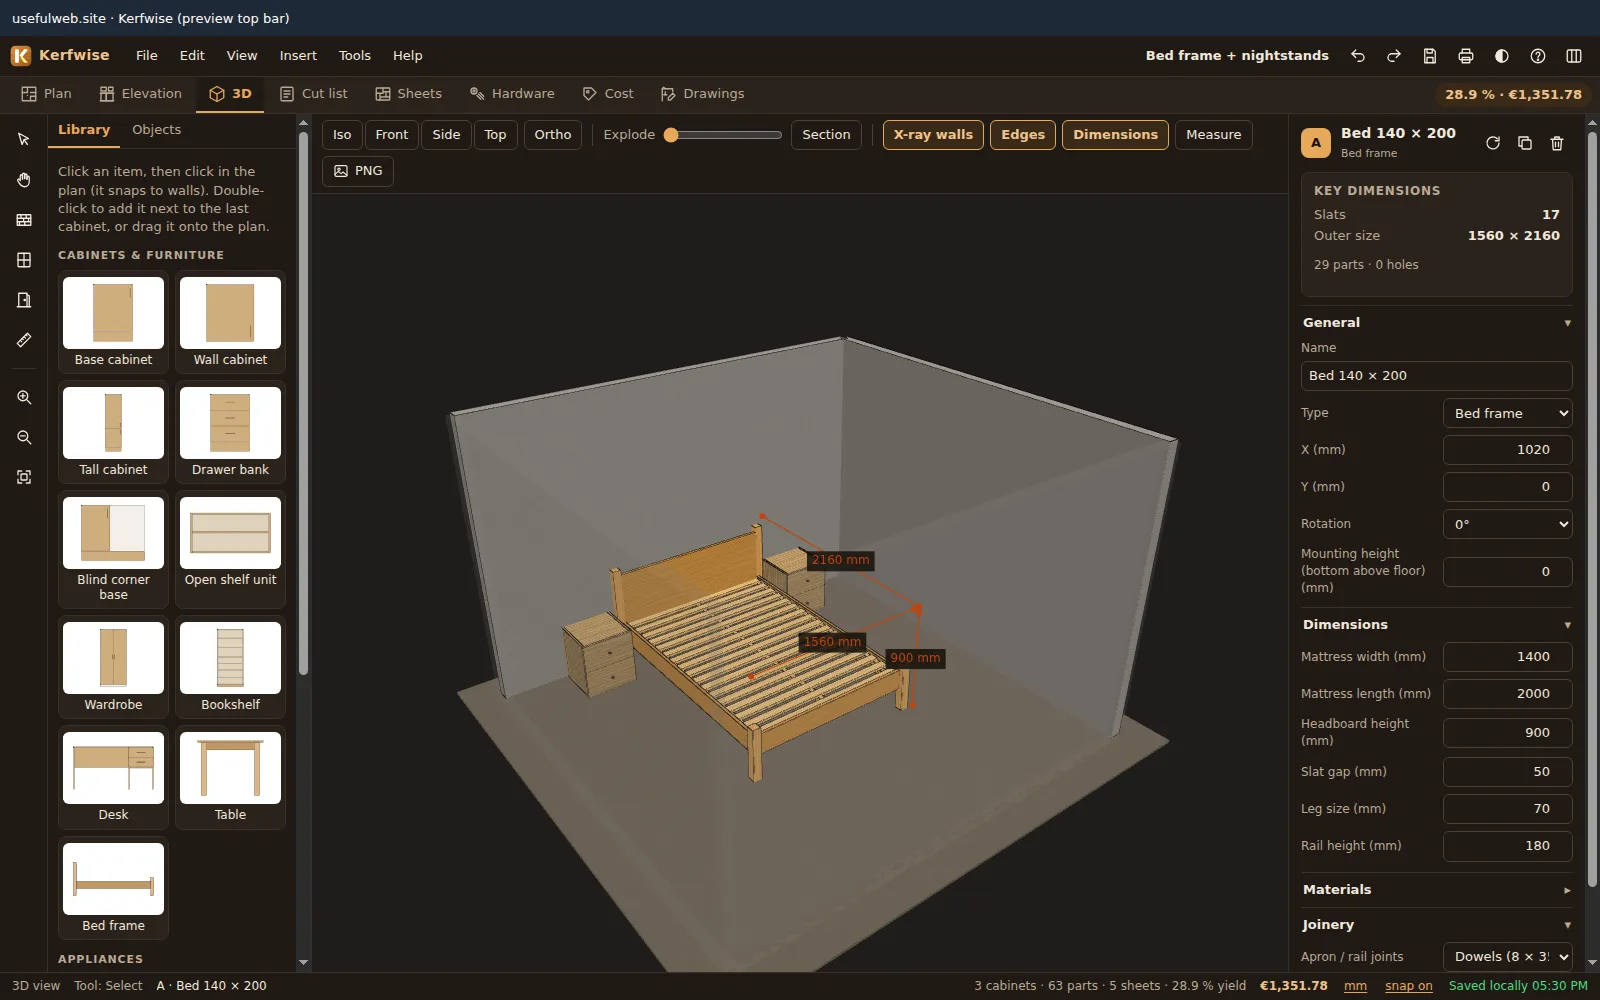This screenshot has height=1000, width=1600.
Task: Collapse the Dimensions section
Action: coord(1436,625)
